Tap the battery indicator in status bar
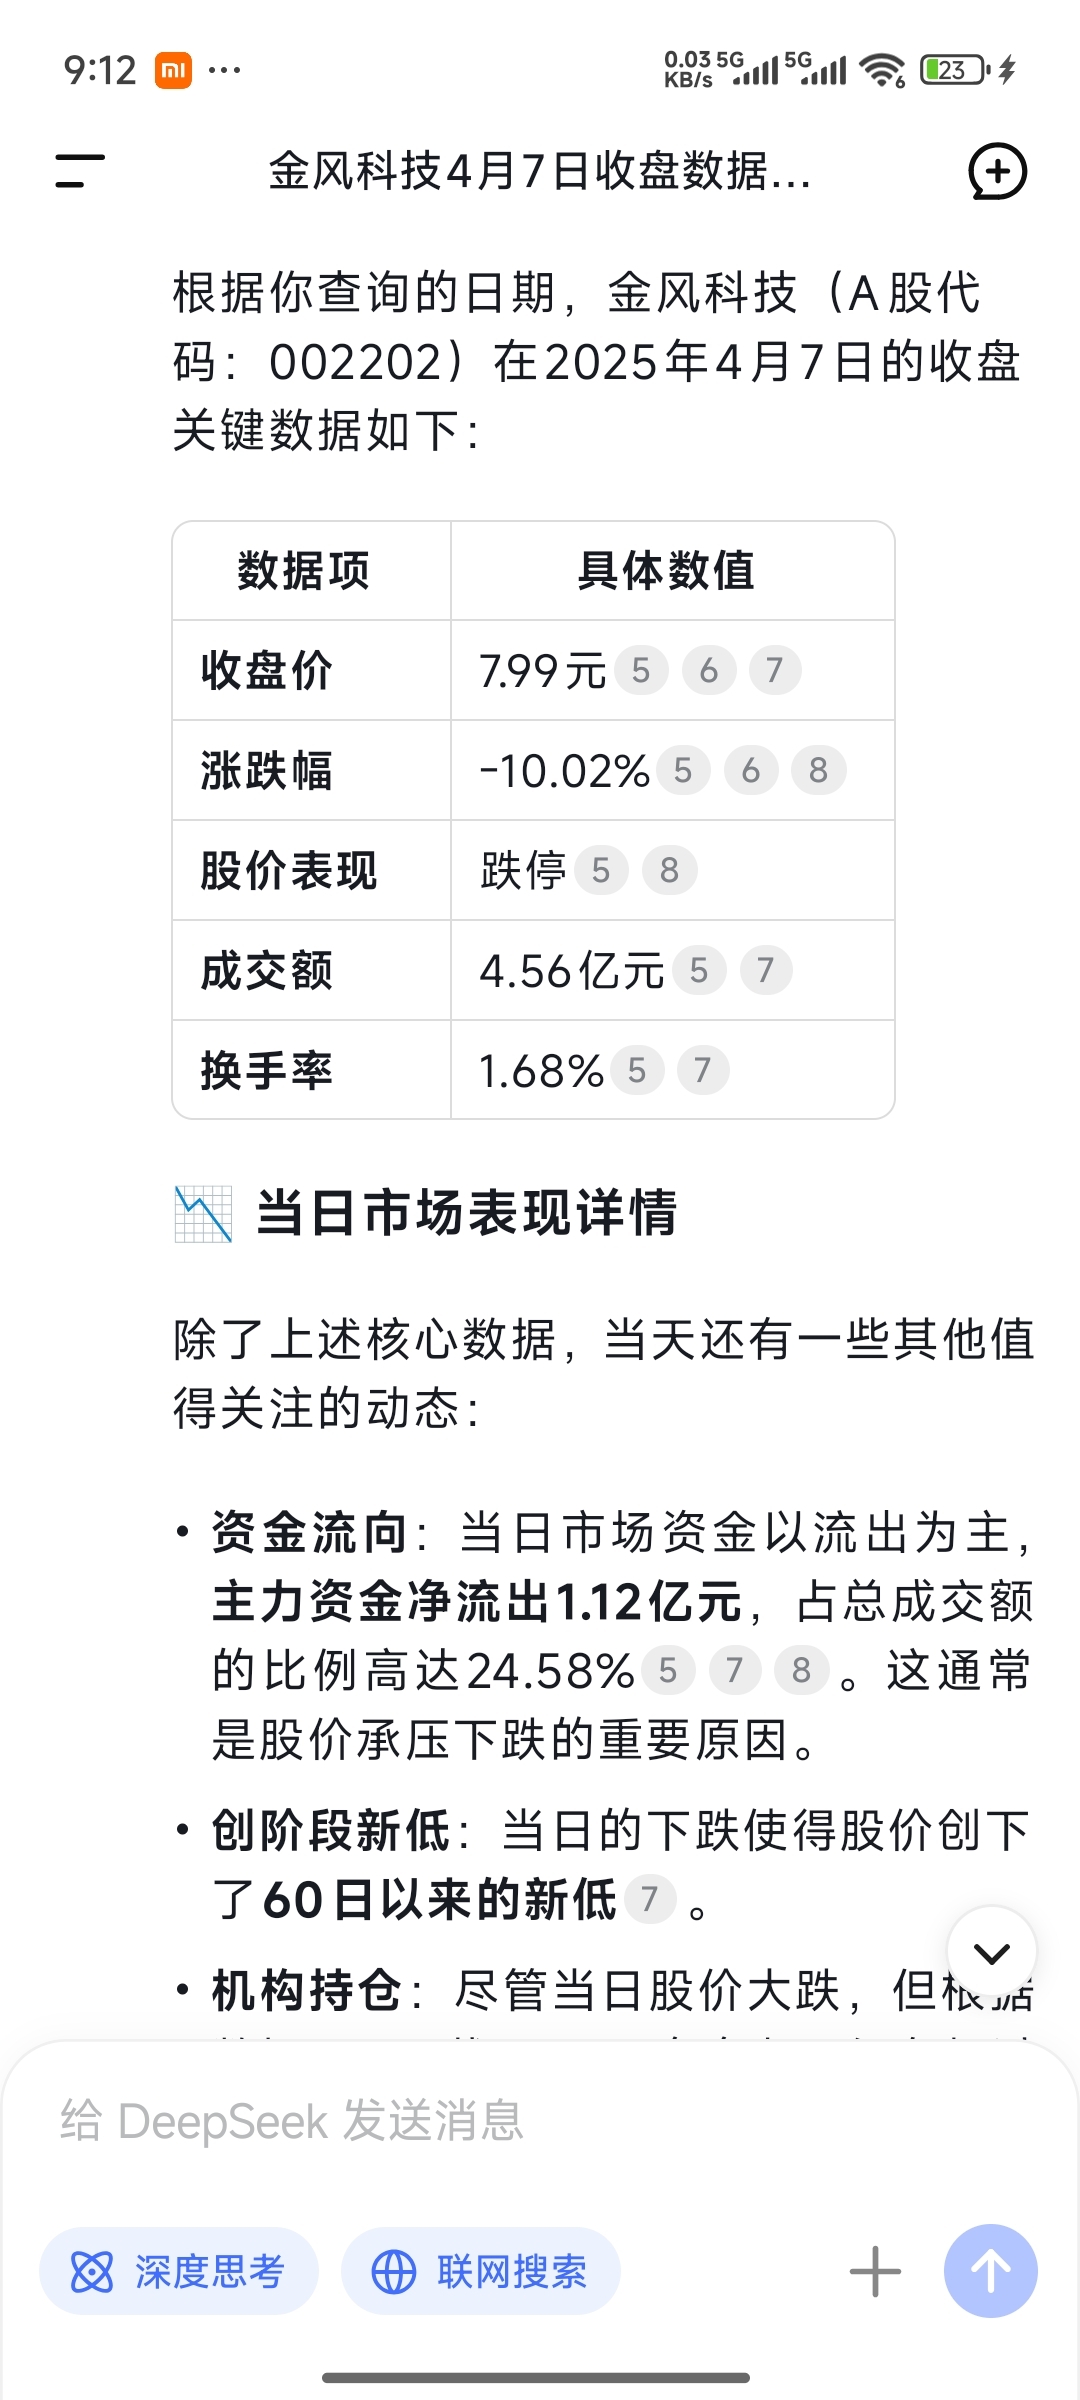1080x2400 pixels. (954, 70)
